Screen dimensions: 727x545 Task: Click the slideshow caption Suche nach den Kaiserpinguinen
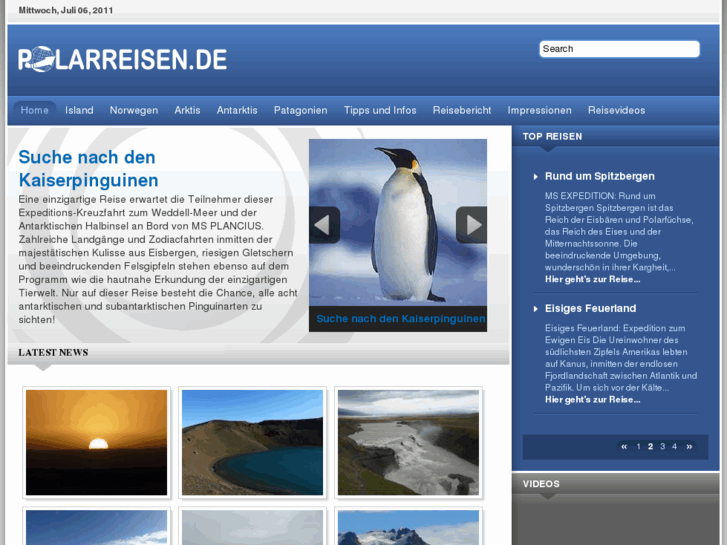point(401,319)
